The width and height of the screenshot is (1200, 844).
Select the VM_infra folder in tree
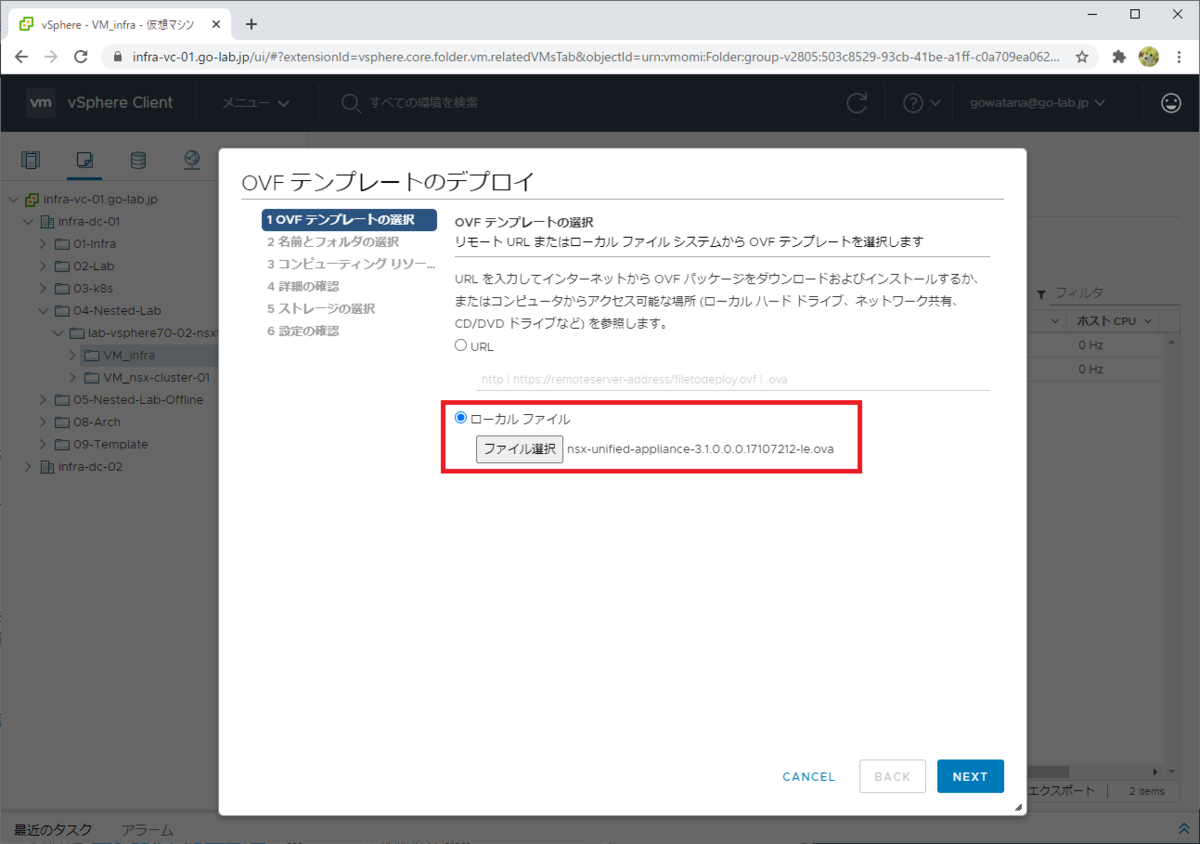[x=129, y=355]
